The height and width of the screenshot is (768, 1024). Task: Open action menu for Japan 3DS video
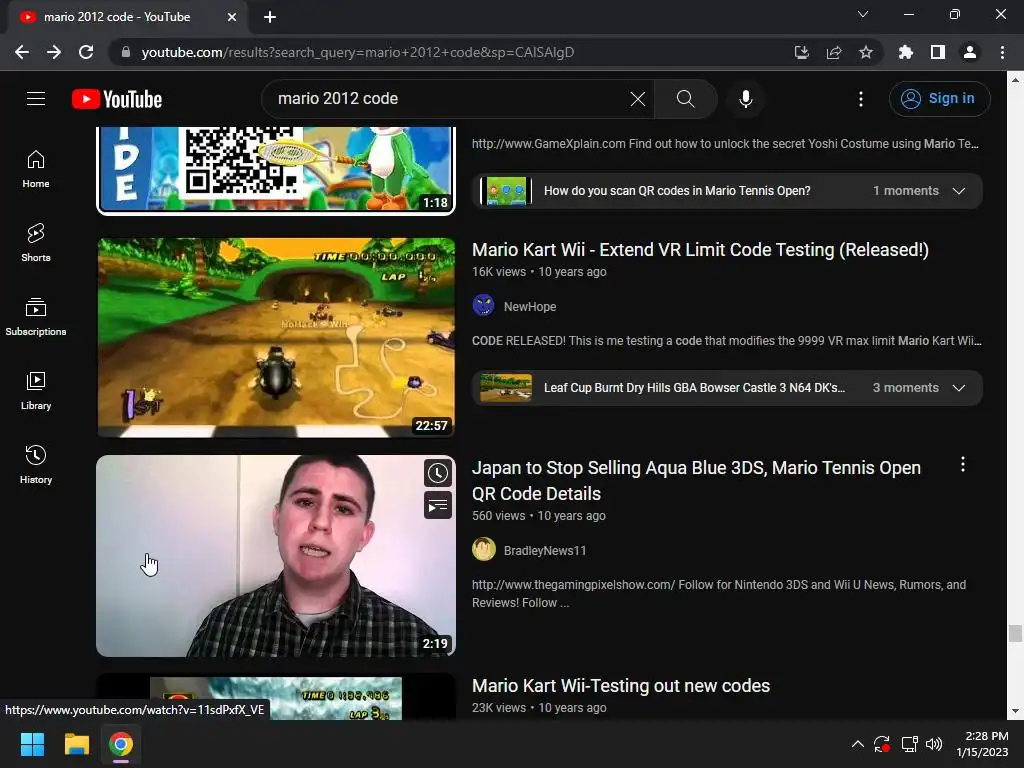click(963, 464)
